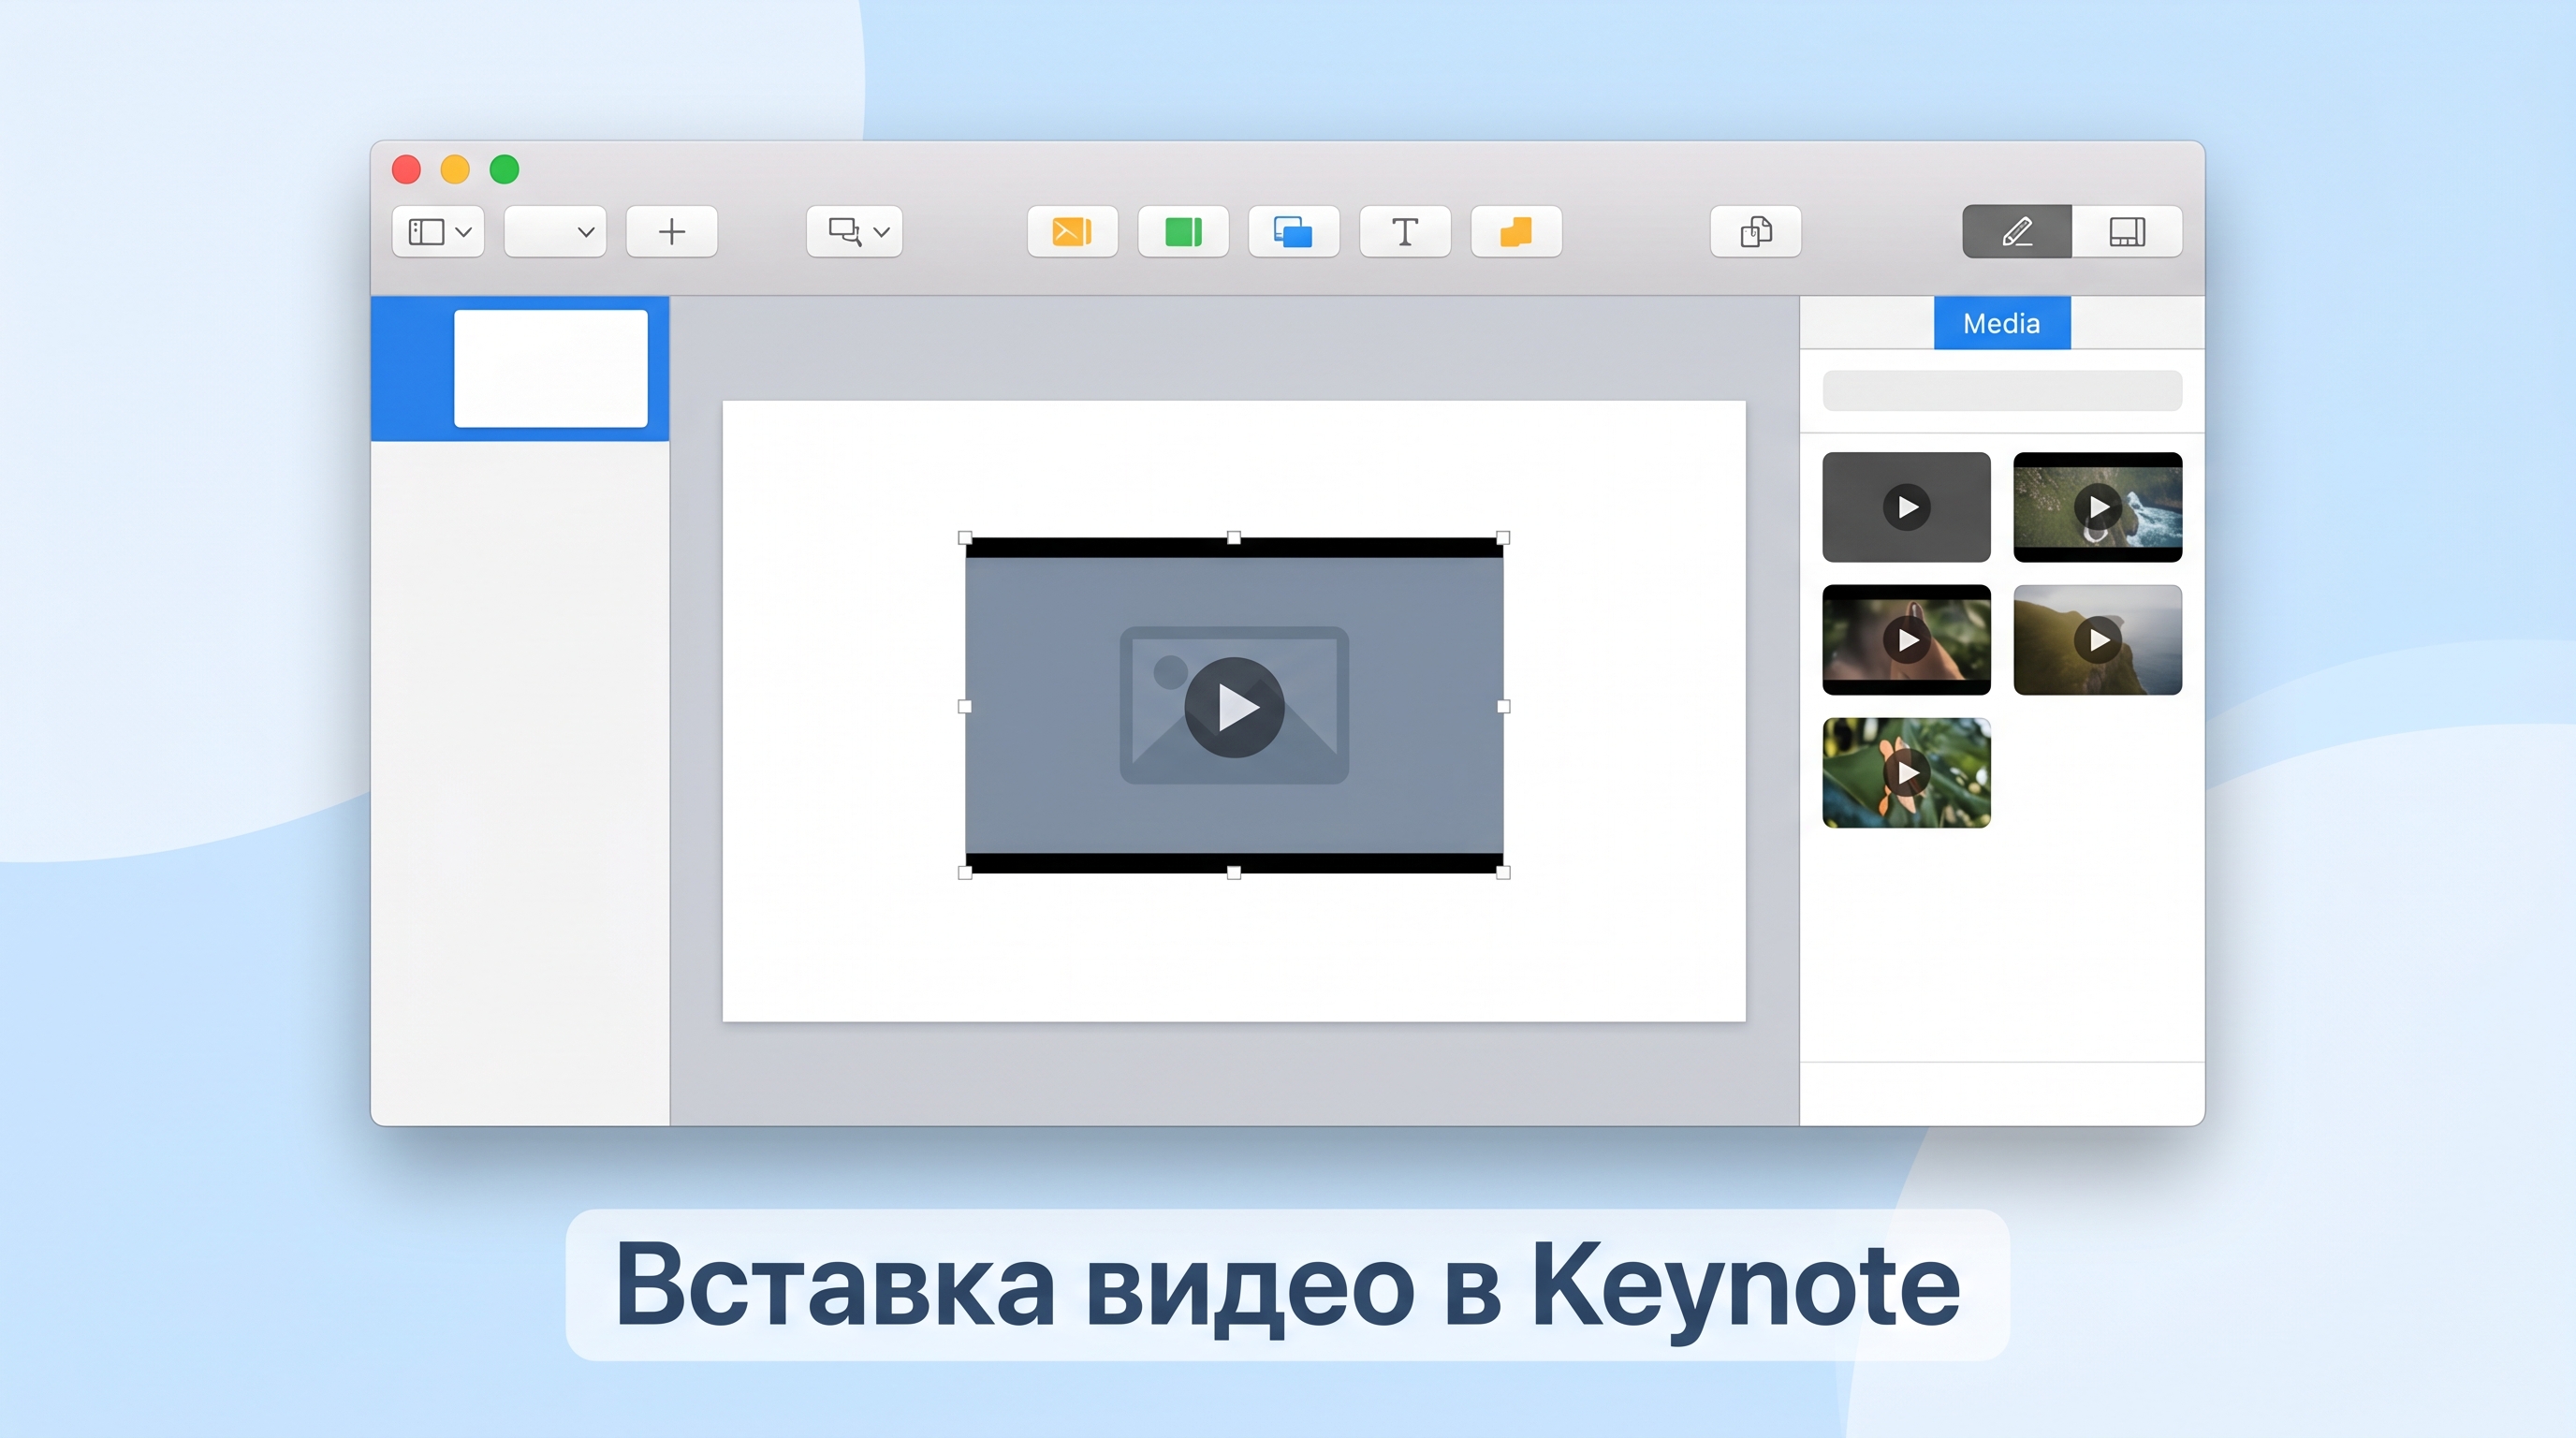Maximize the window with green button
The height and width of the screenshot is (1438, 2576).
504,169
